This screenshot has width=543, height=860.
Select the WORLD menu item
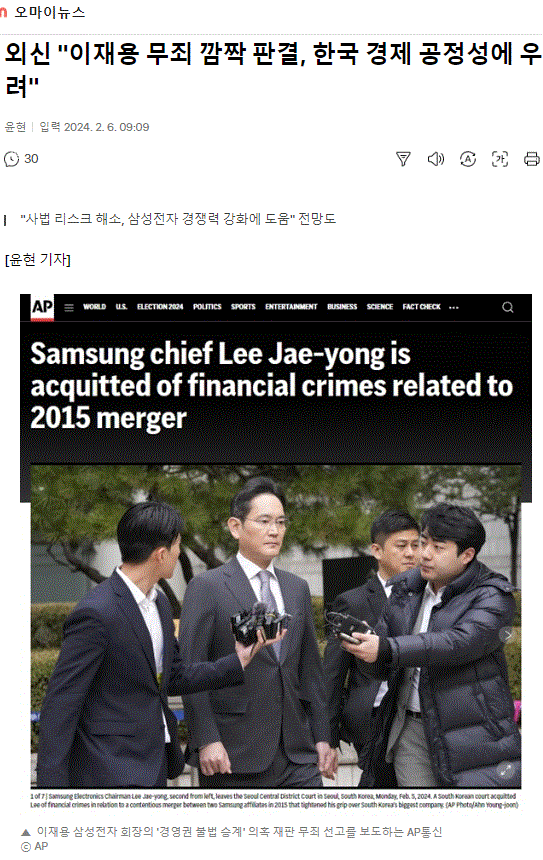pyautogui.click(x=94, y=307)
